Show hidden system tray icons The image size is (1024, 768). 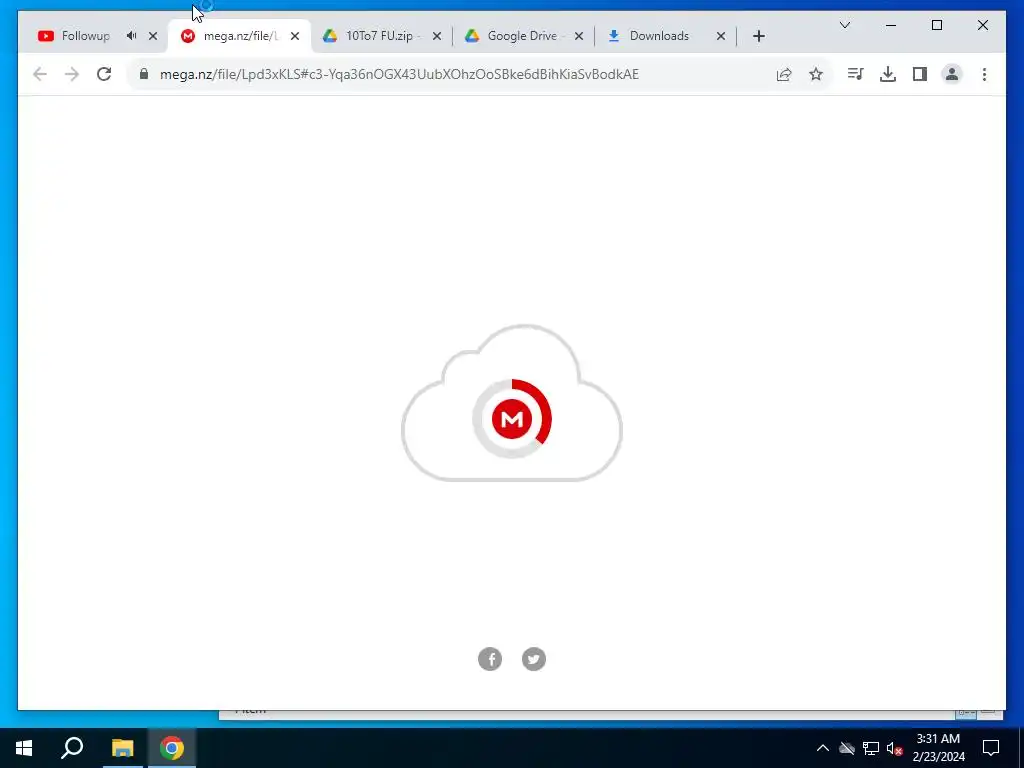[x=823, y=748]
